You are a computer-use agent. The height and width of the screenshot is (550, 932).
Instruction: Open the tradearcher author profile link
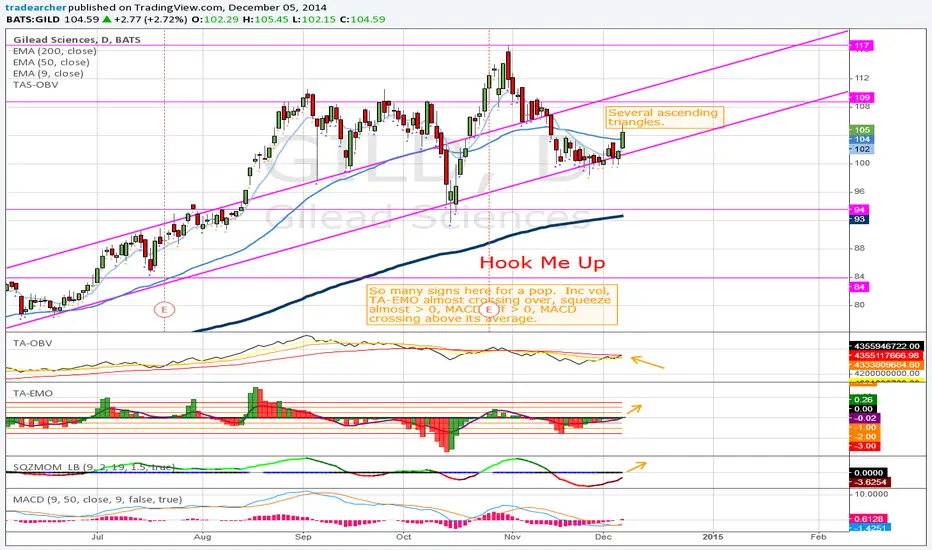pos(36,8)
